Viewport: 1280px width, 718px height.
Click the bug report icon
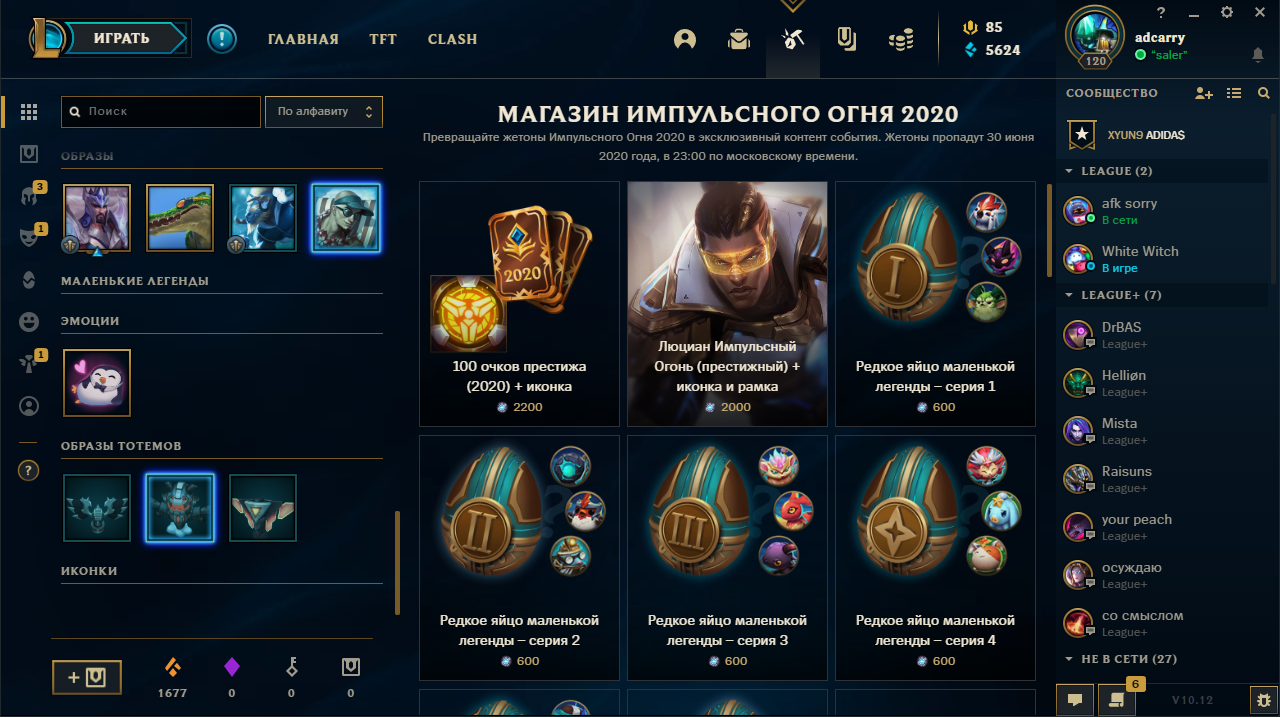tap(1264, 699)
